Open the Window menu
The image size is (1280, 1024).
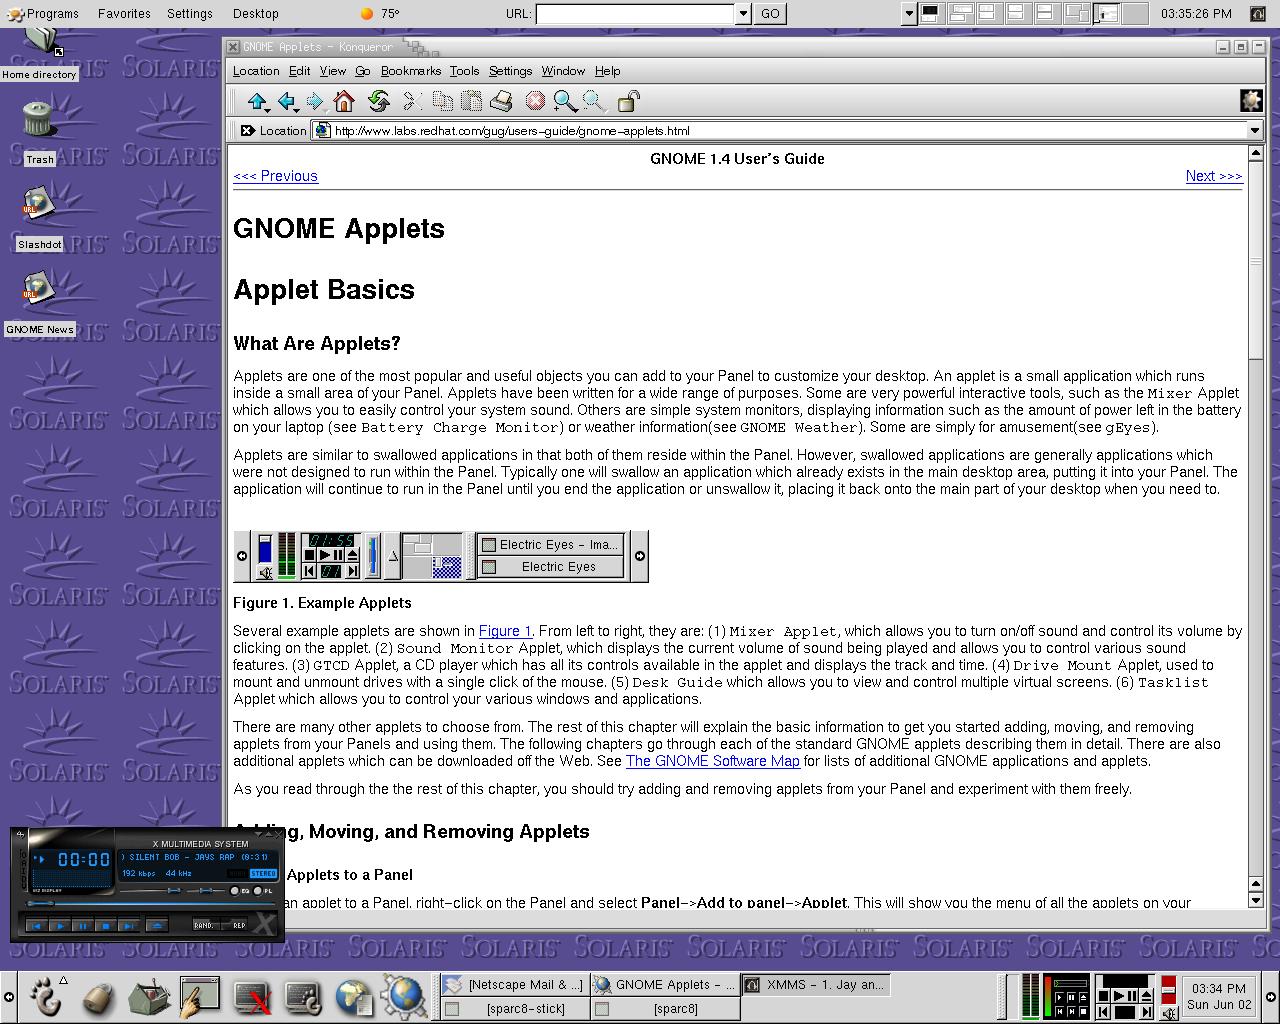(563, 71)
